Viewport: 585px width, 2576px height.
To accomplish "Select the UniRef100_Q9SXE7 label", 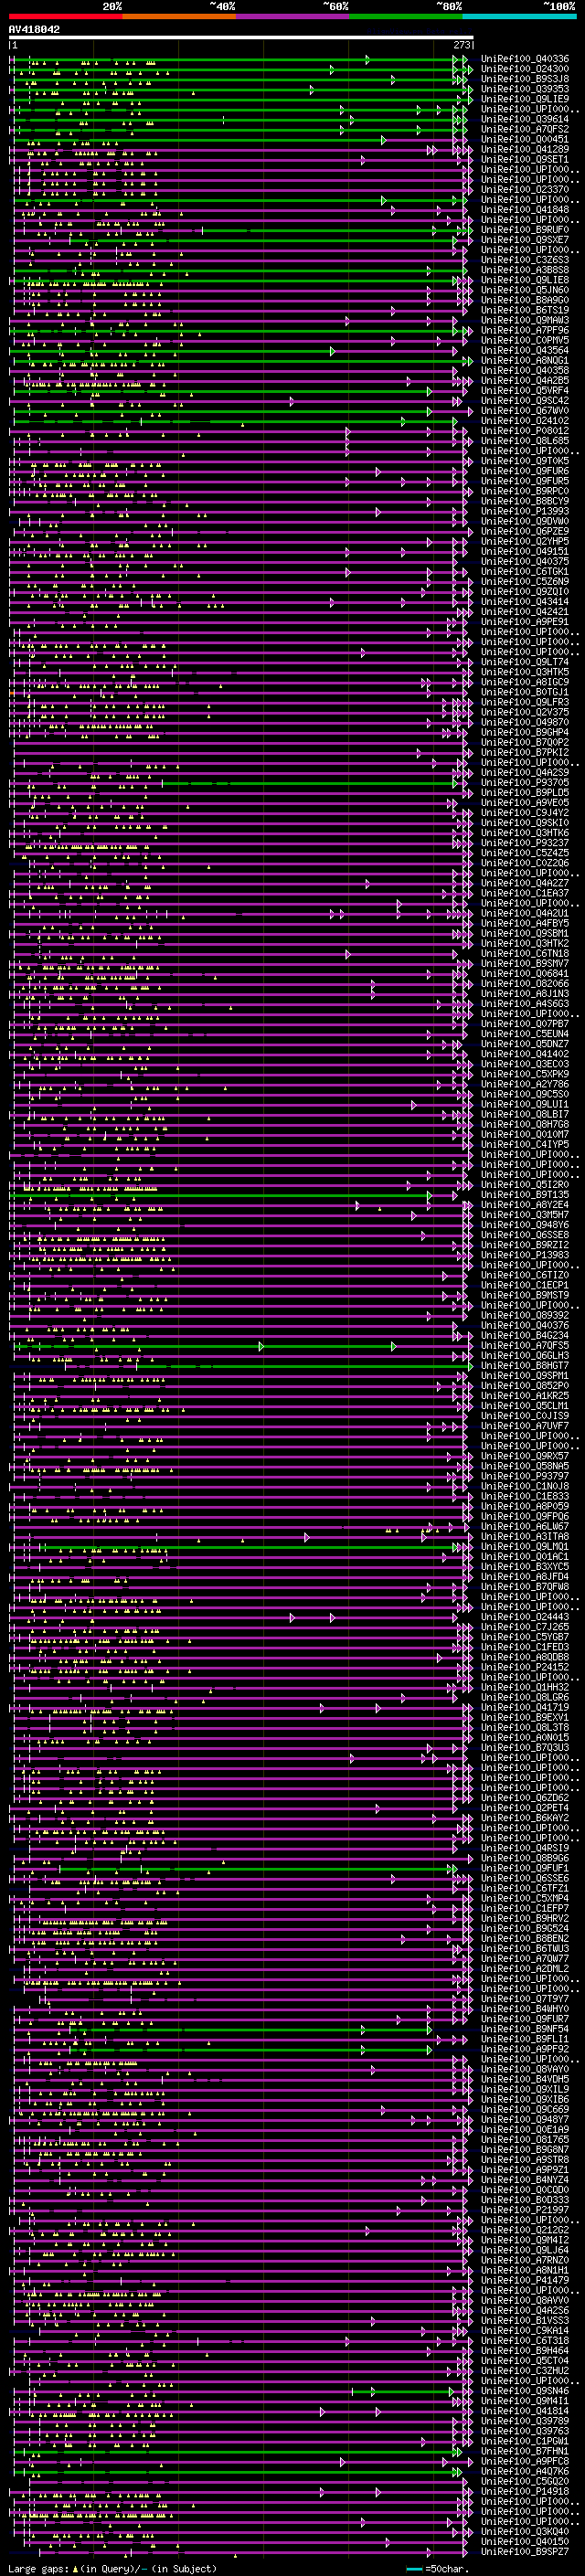I will pyautogui.click(x=525, y=240).
